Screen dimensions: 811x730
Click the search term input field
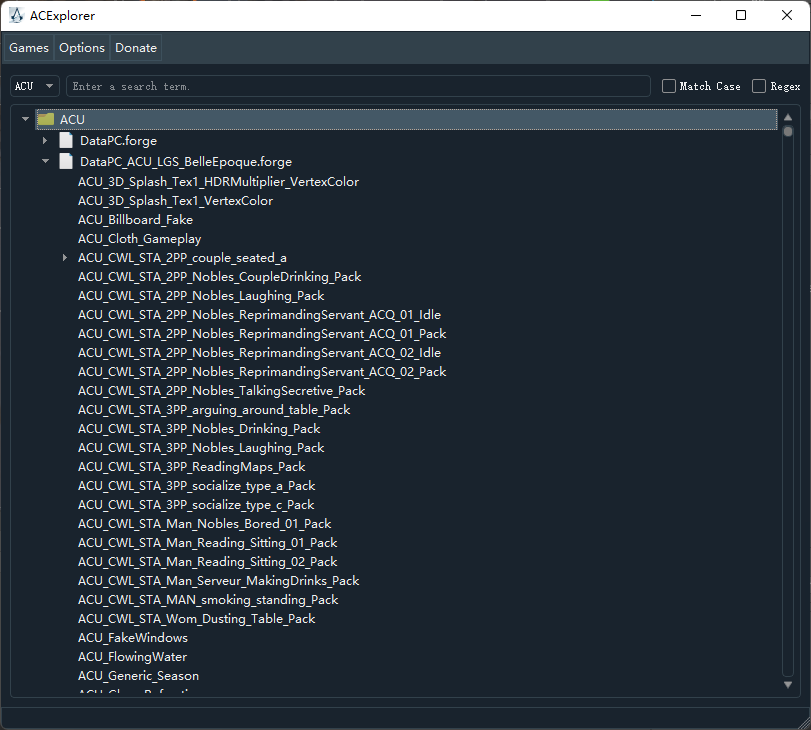358,86
